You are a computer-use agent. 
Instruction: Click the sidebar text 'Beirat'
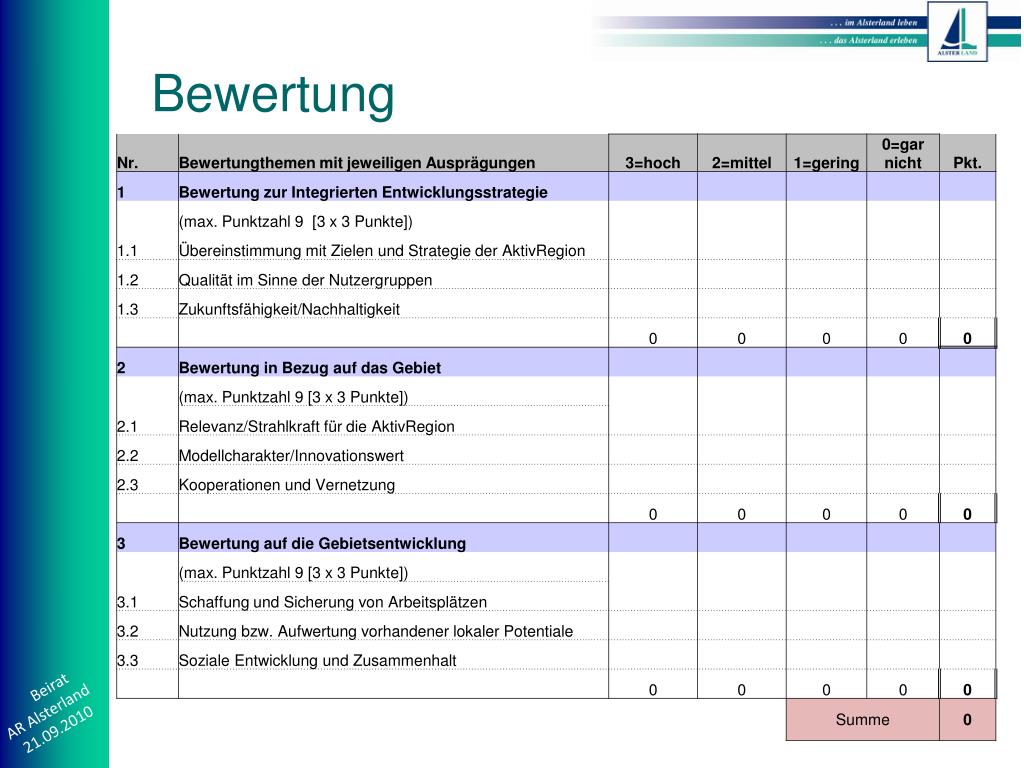[x=48, y=687]
